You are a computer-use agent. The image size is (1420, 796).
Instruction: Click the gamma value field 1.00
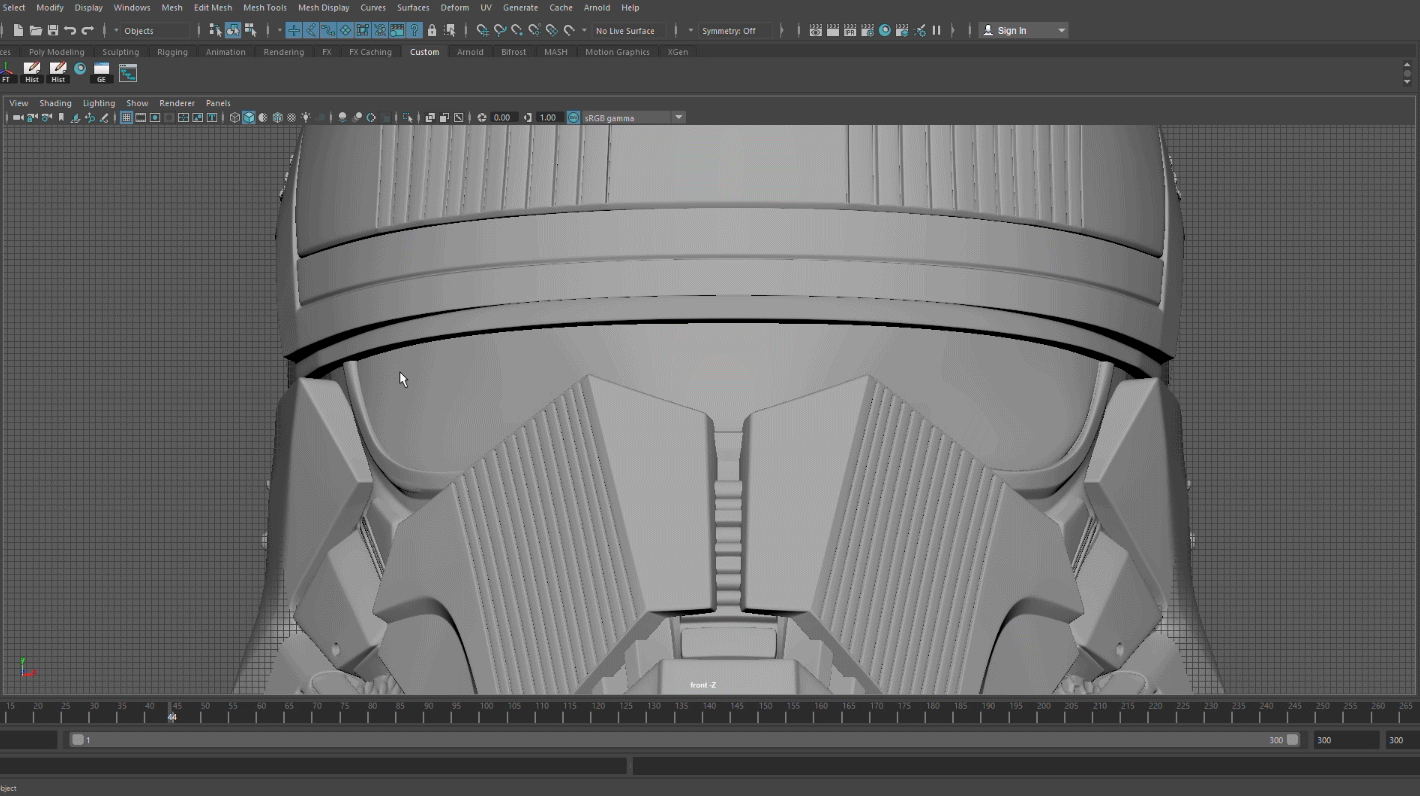pos(548,117)
